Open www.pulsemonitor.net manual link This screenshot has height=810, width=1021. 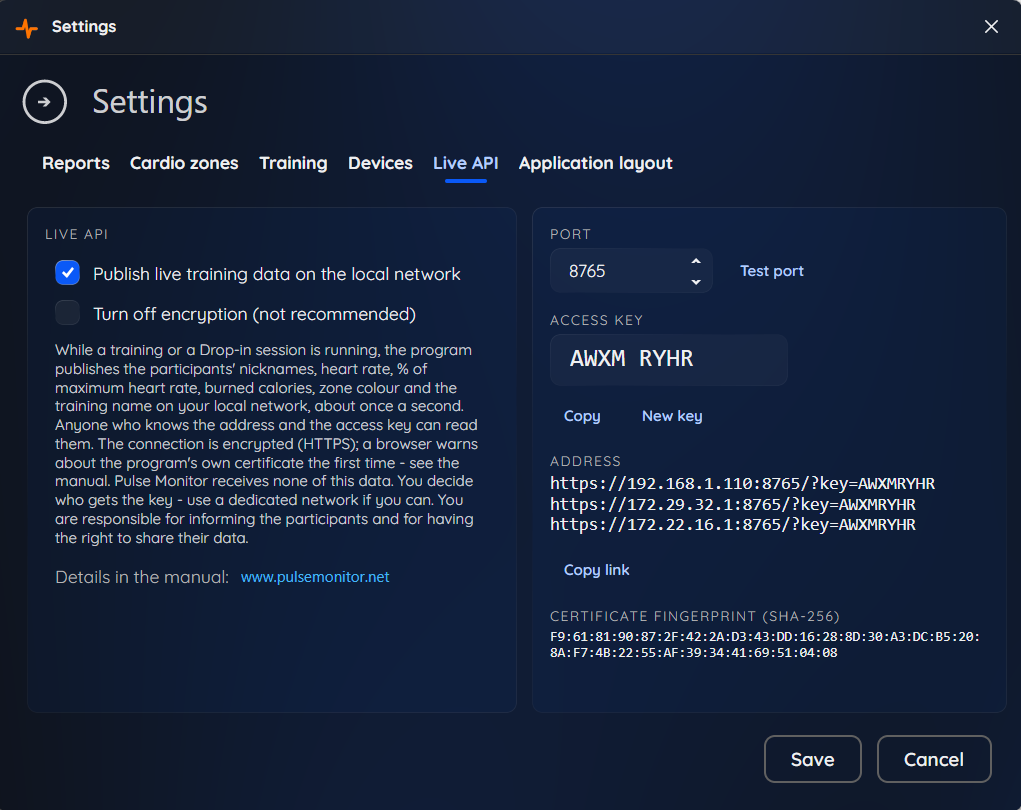[x=315, y=577]
